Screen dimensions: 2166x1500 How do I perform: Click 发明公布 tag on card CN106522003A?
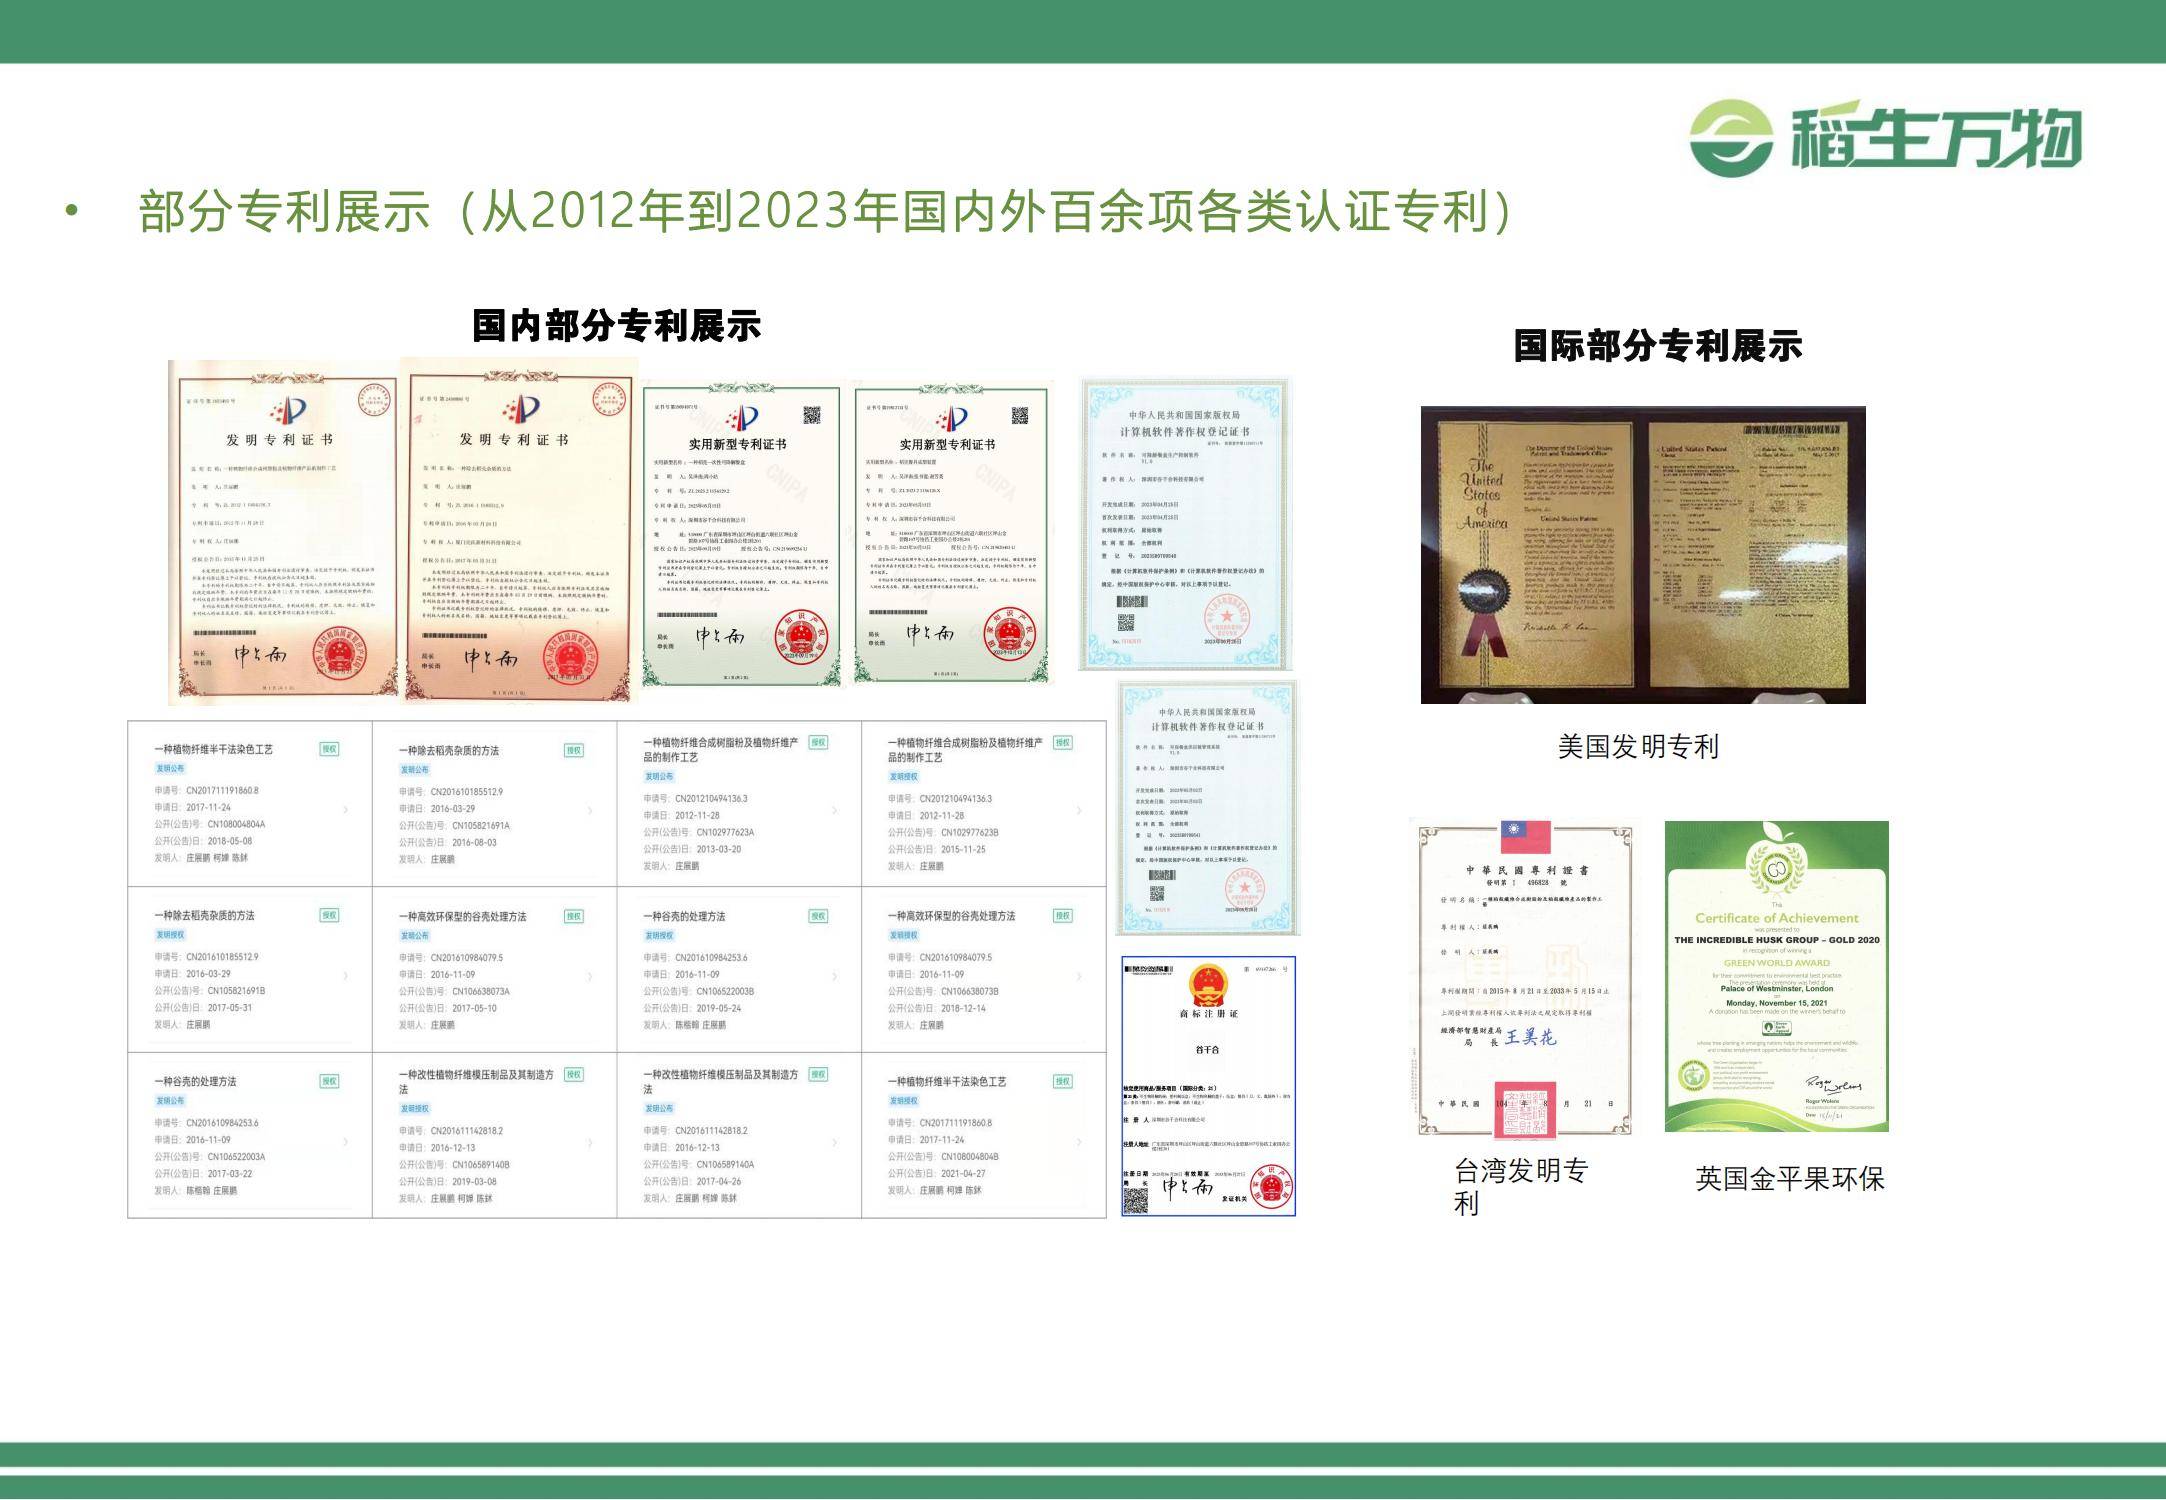click(x=169, y=1100)
